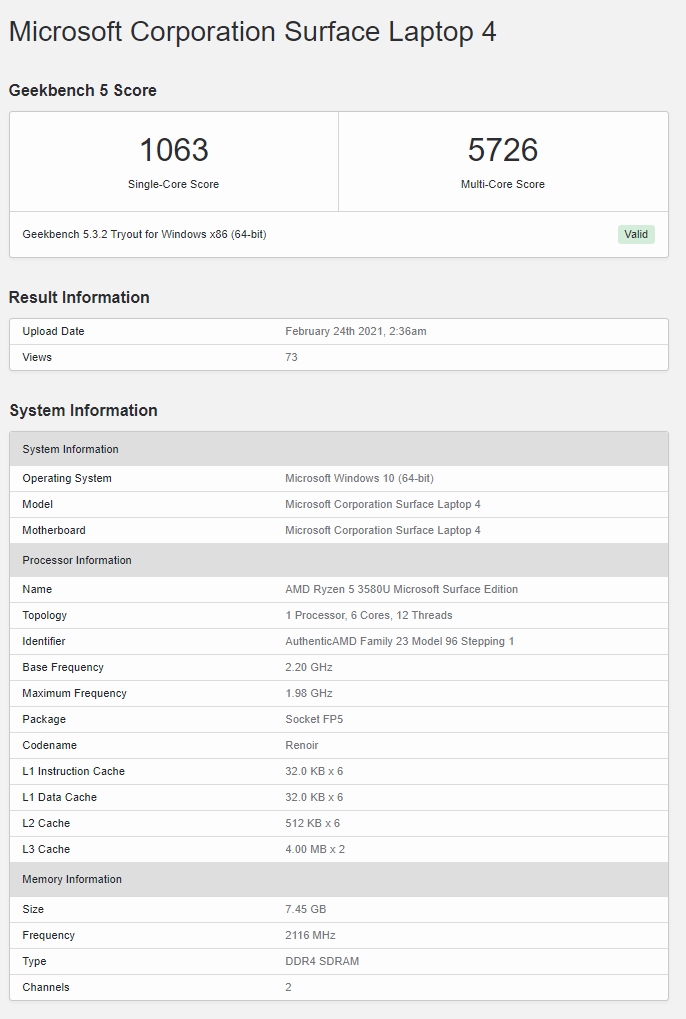Viewport: 686px width, 1019px height.
Task: Click the memory Size label
Action: (33, 909)
